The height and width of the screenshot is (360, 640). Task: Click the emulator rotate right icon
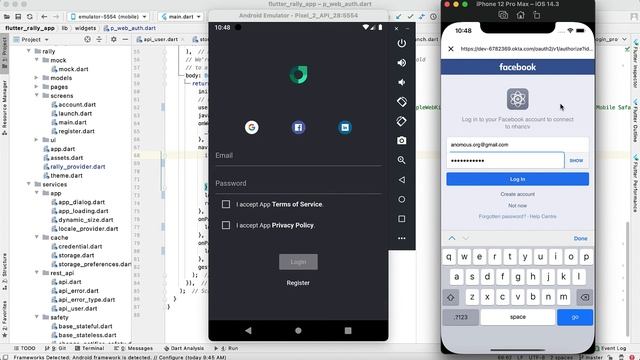[402, 121]
